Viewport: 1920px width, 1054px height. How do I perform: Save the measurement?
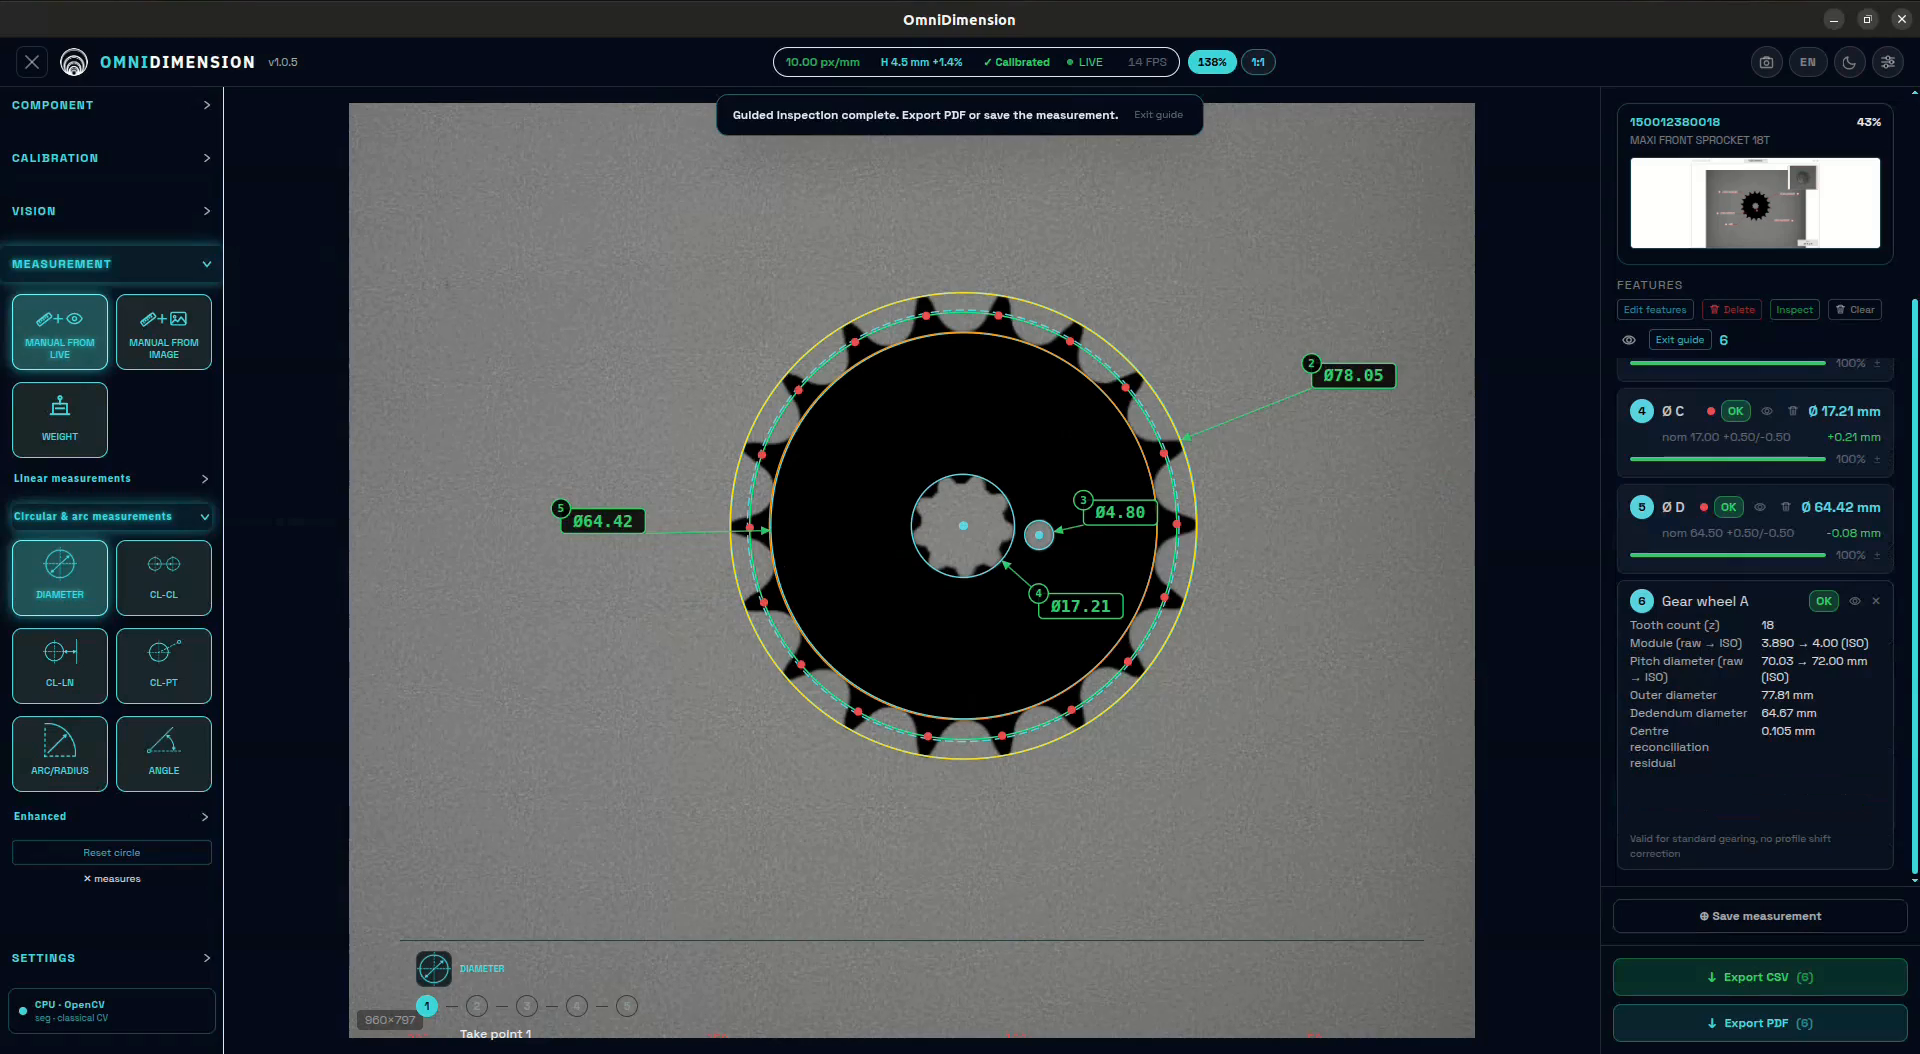click(1760, 916)
